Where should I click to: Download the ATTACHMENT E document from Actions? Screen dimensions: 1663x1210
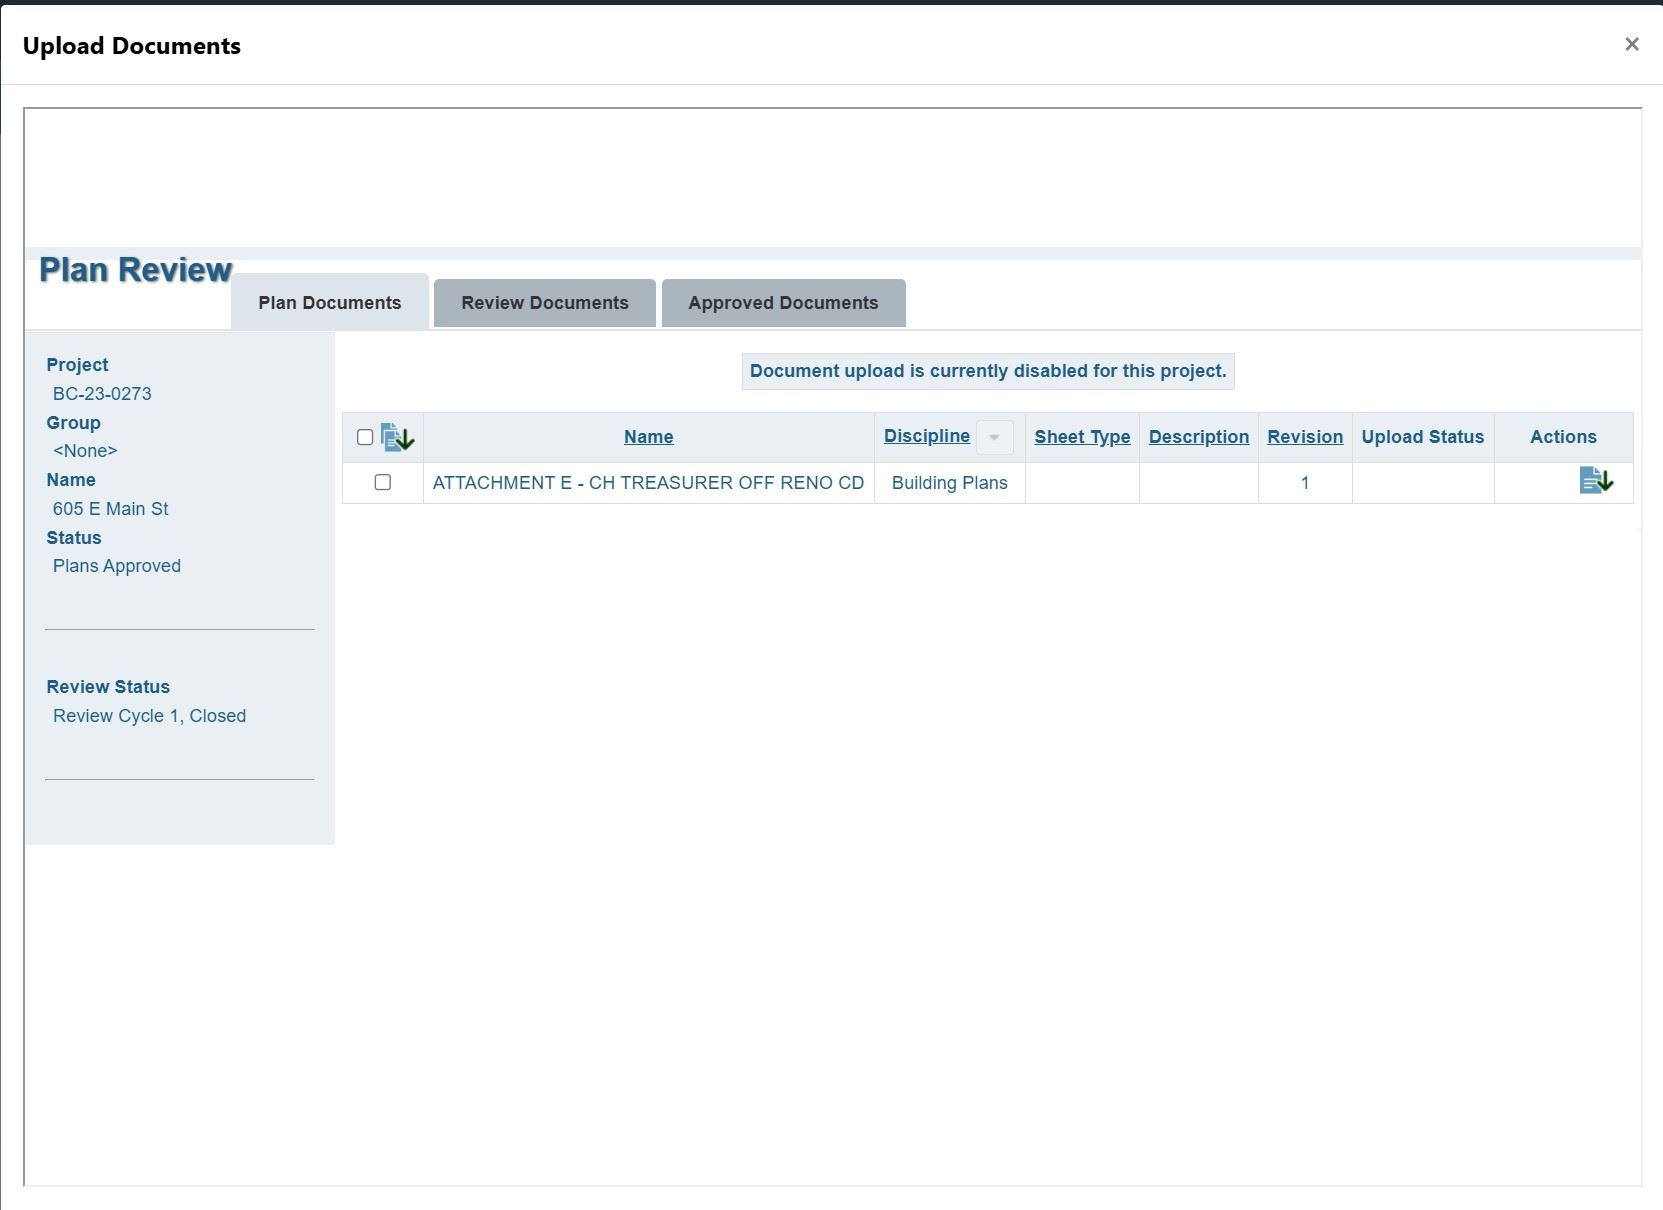coord(1596,481)
